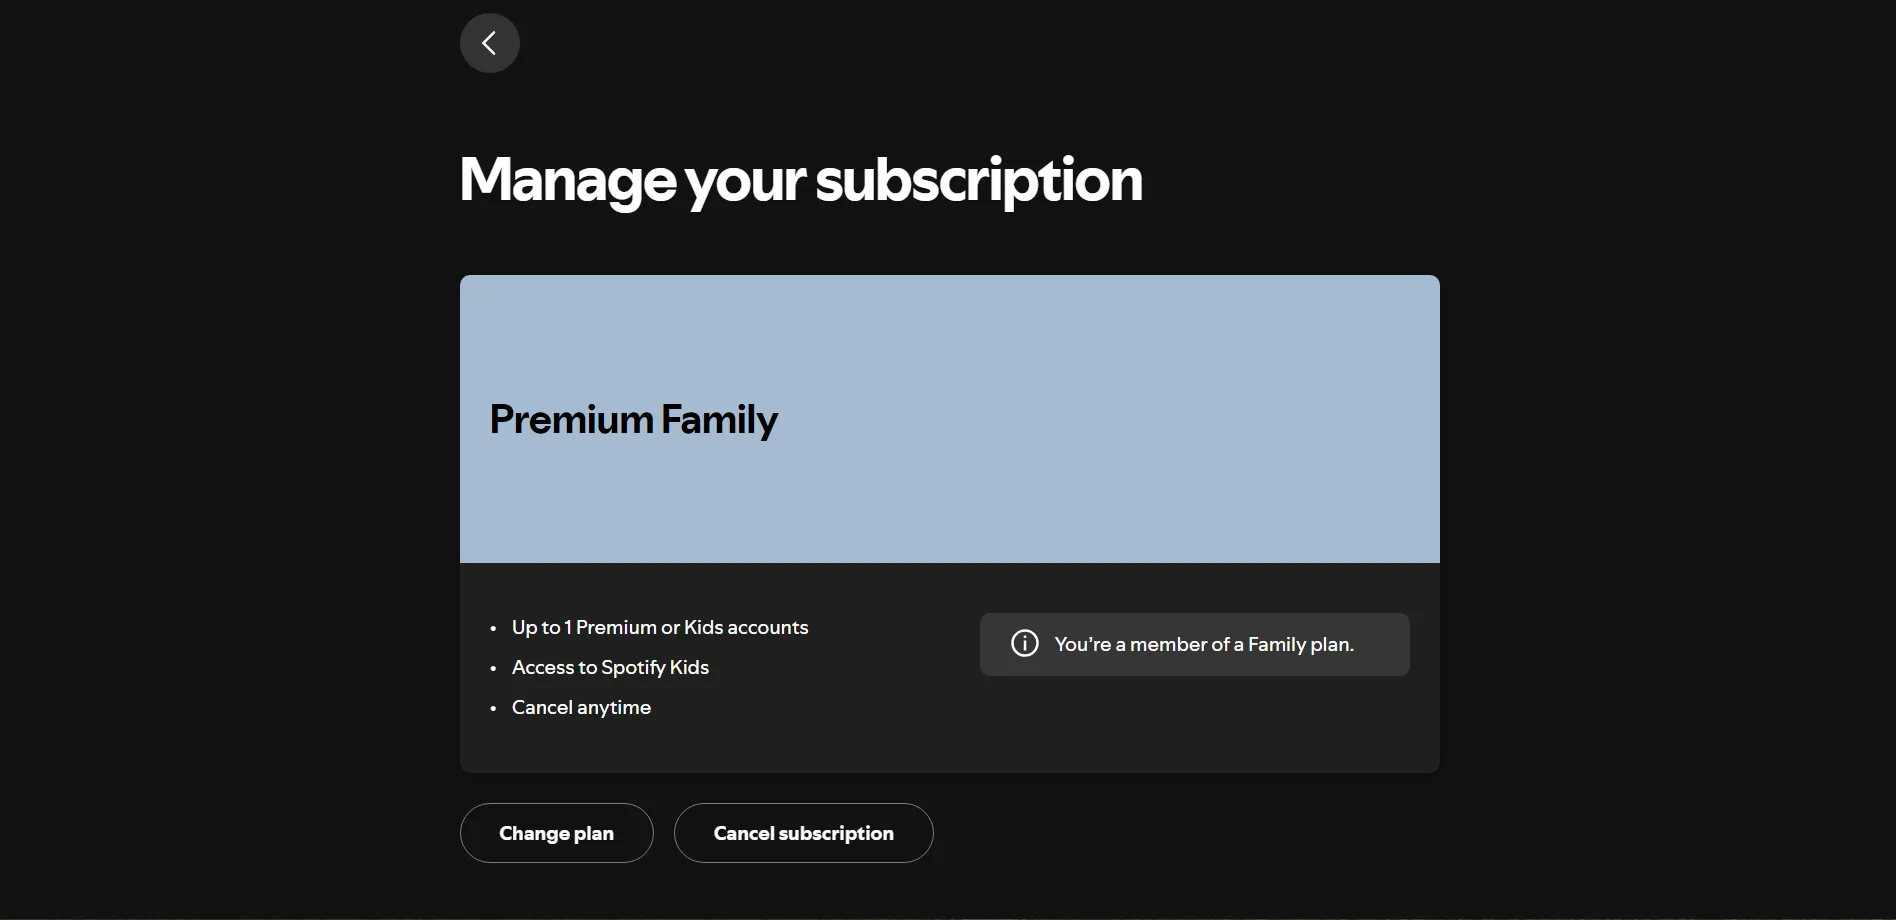Click the word plan in Change plan
Image resolution: width=1896 pixels, height=920 pixels.
[x=594, y=833]
